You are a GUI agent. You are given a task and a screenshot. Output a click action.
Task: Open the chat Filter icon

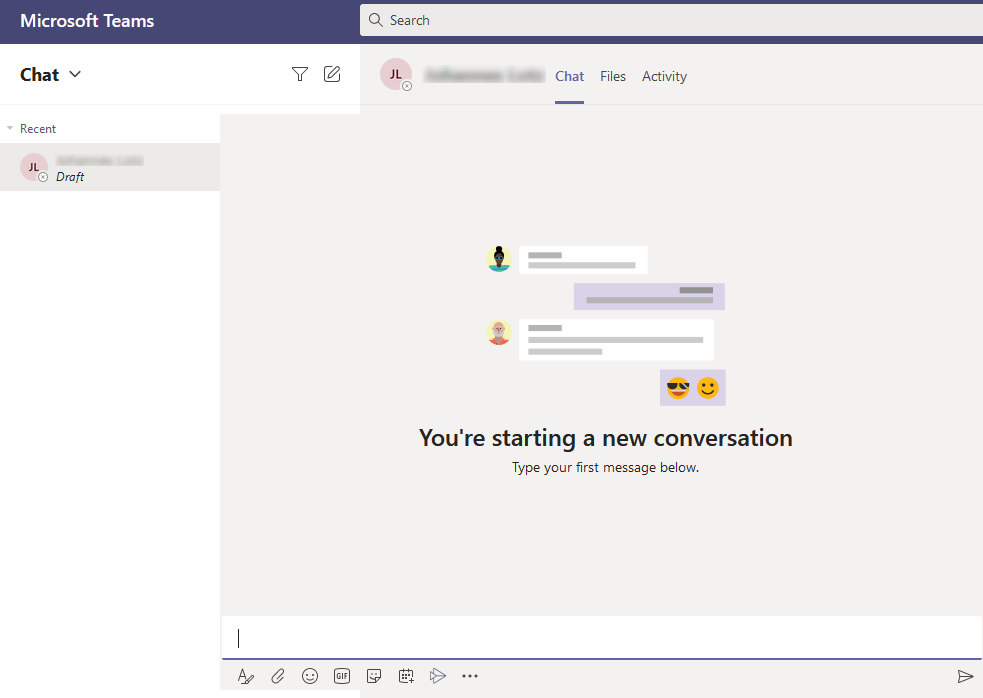[x=300, y=74]
